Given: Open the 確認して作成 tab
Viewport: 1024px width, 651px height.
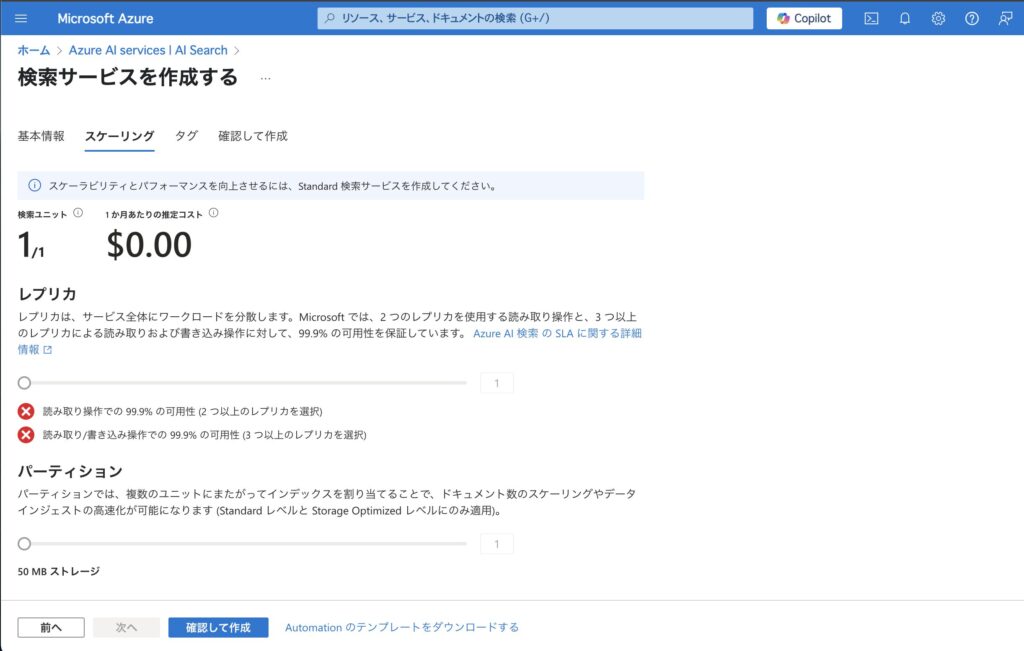Looking at the screenshot, I should click(253, 136).
